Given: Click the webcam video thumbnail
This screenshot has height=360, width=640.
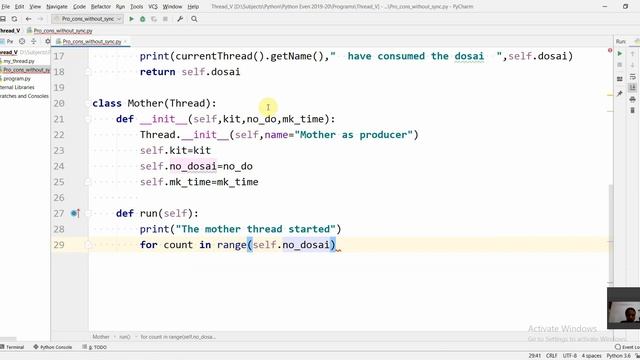Looking at the screenshot, I should point(623,308).
